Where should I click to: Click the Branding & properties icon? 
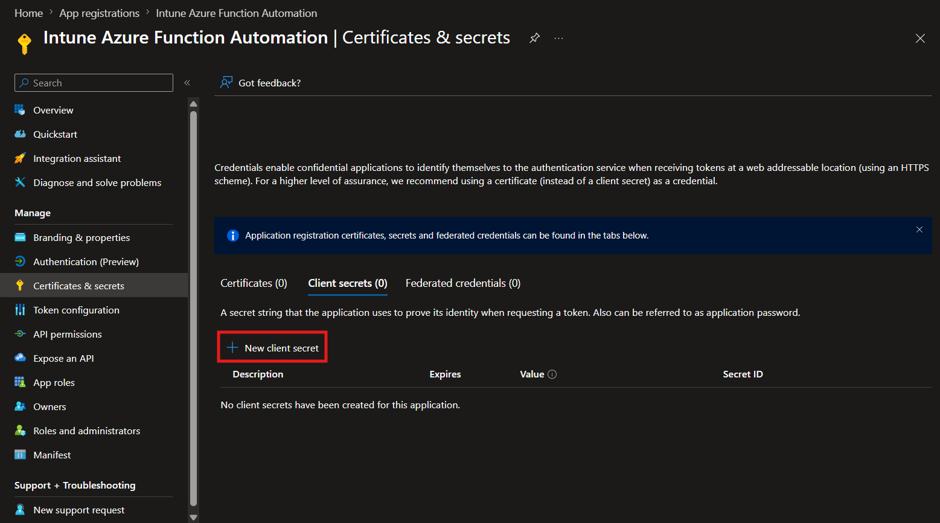(x=20, y=237)
